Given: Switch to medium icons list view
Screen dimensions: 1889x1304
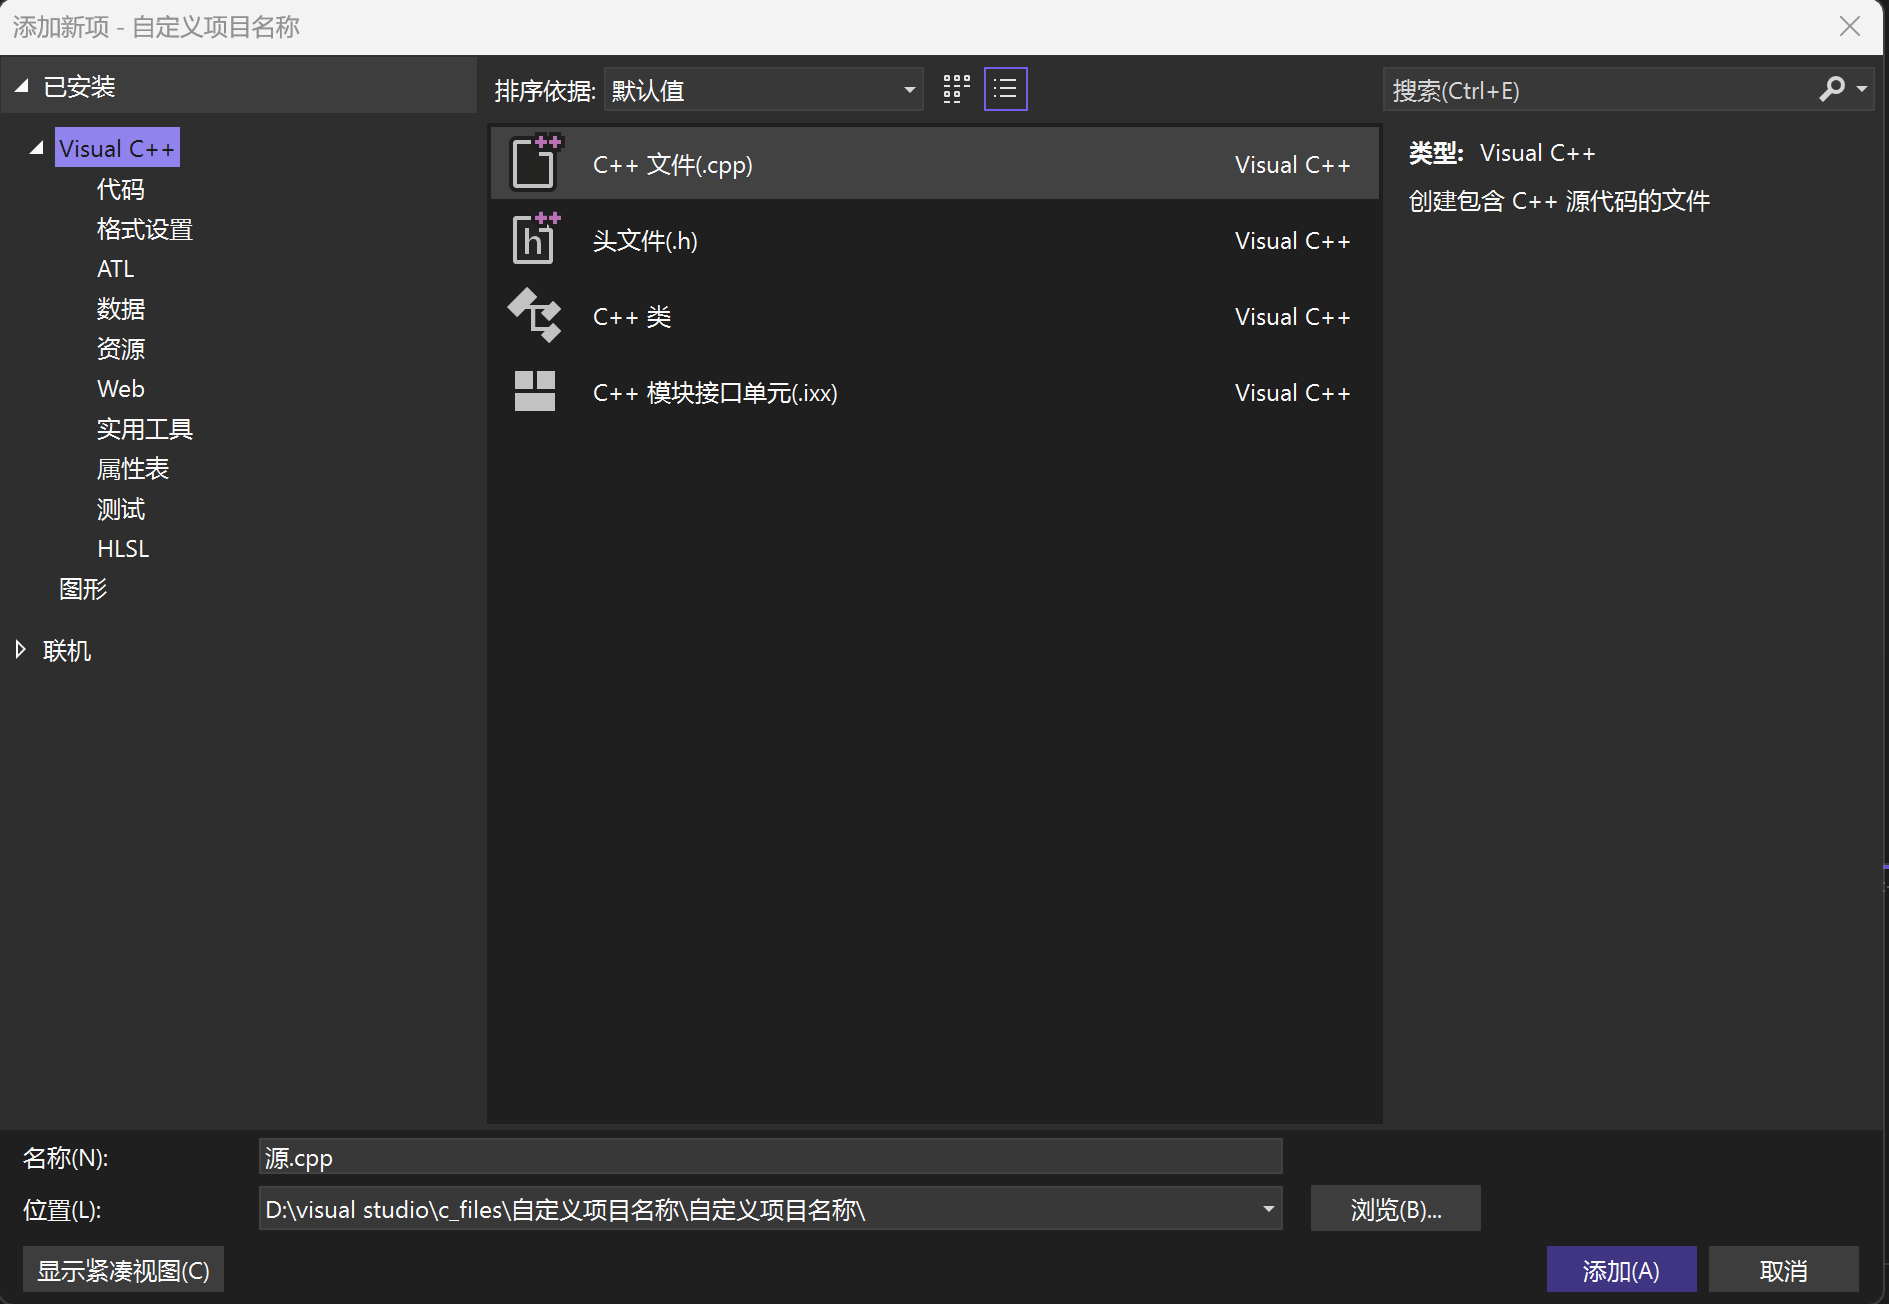Looking at the screenshot, I should (1006, 90).
